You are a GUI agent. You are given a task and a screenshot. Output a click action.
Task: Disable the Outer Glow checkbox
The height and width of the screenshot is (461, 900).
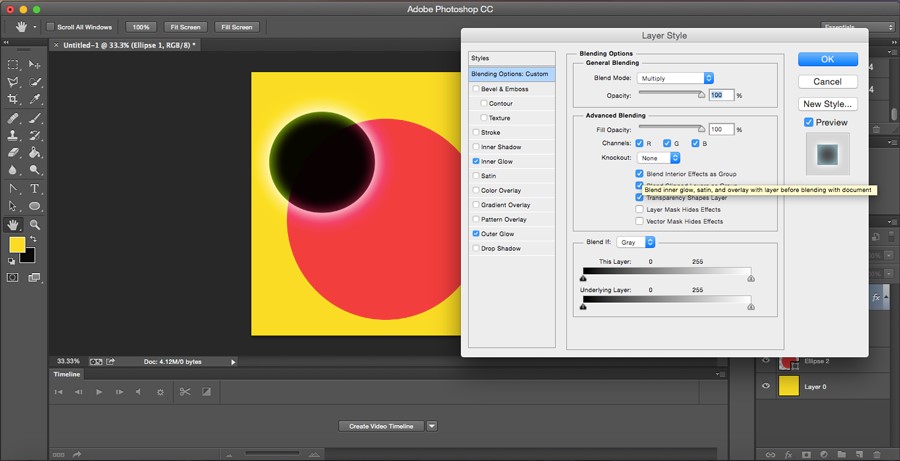(476, 234)
